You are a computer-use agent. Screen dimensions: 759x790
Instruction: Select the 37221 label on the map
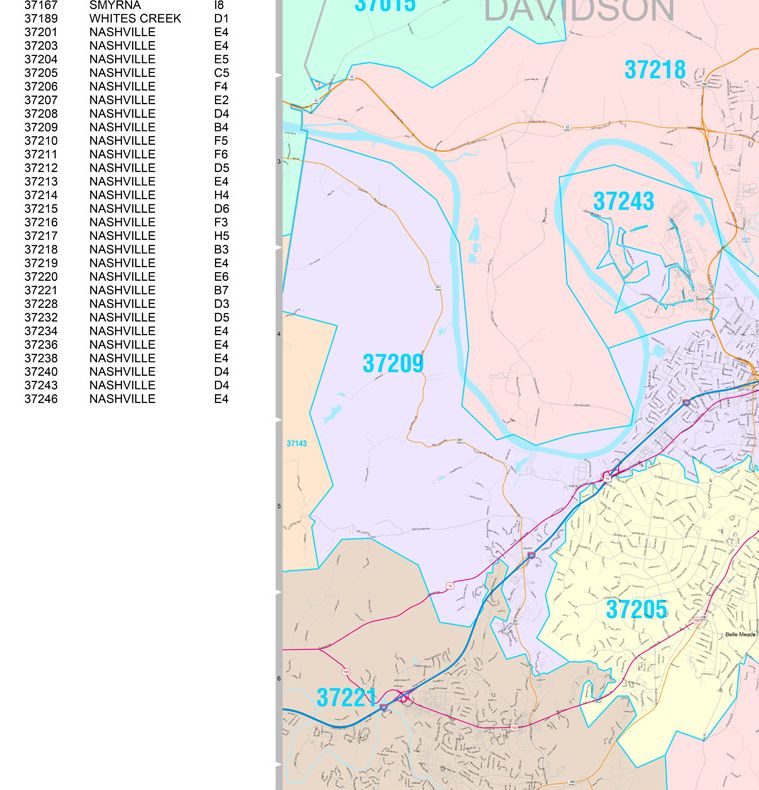coord(346,698)
